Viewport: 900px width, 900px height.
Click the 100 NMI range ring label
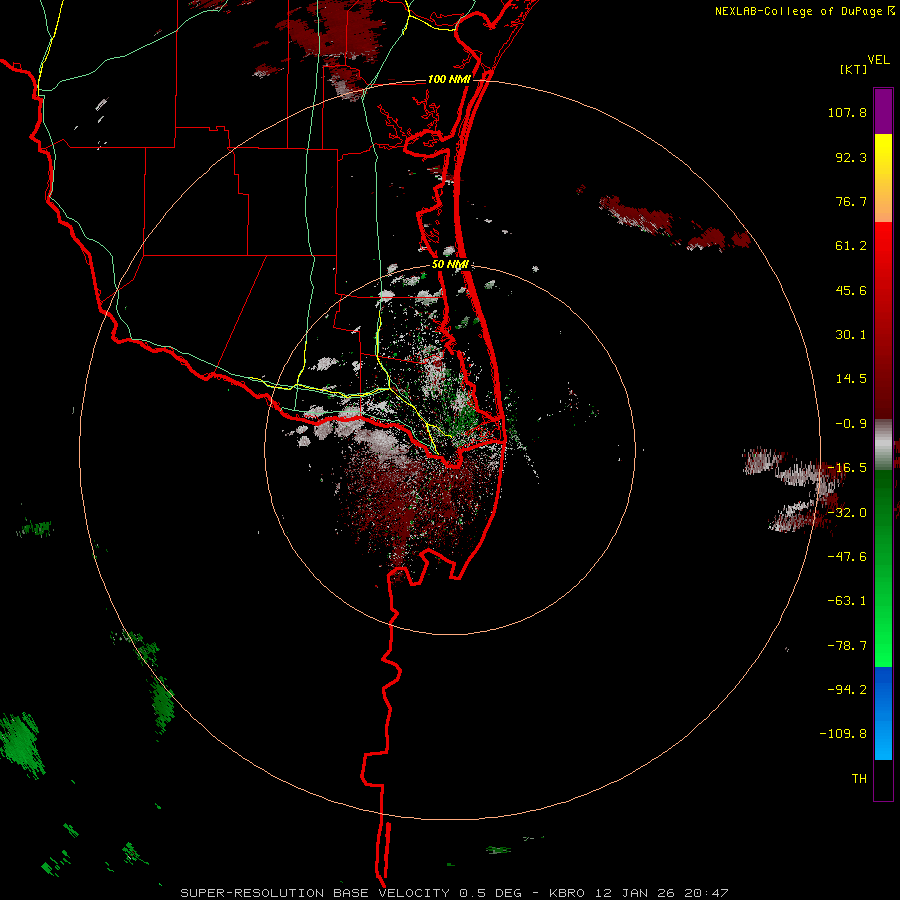click(x=449, y=79)
